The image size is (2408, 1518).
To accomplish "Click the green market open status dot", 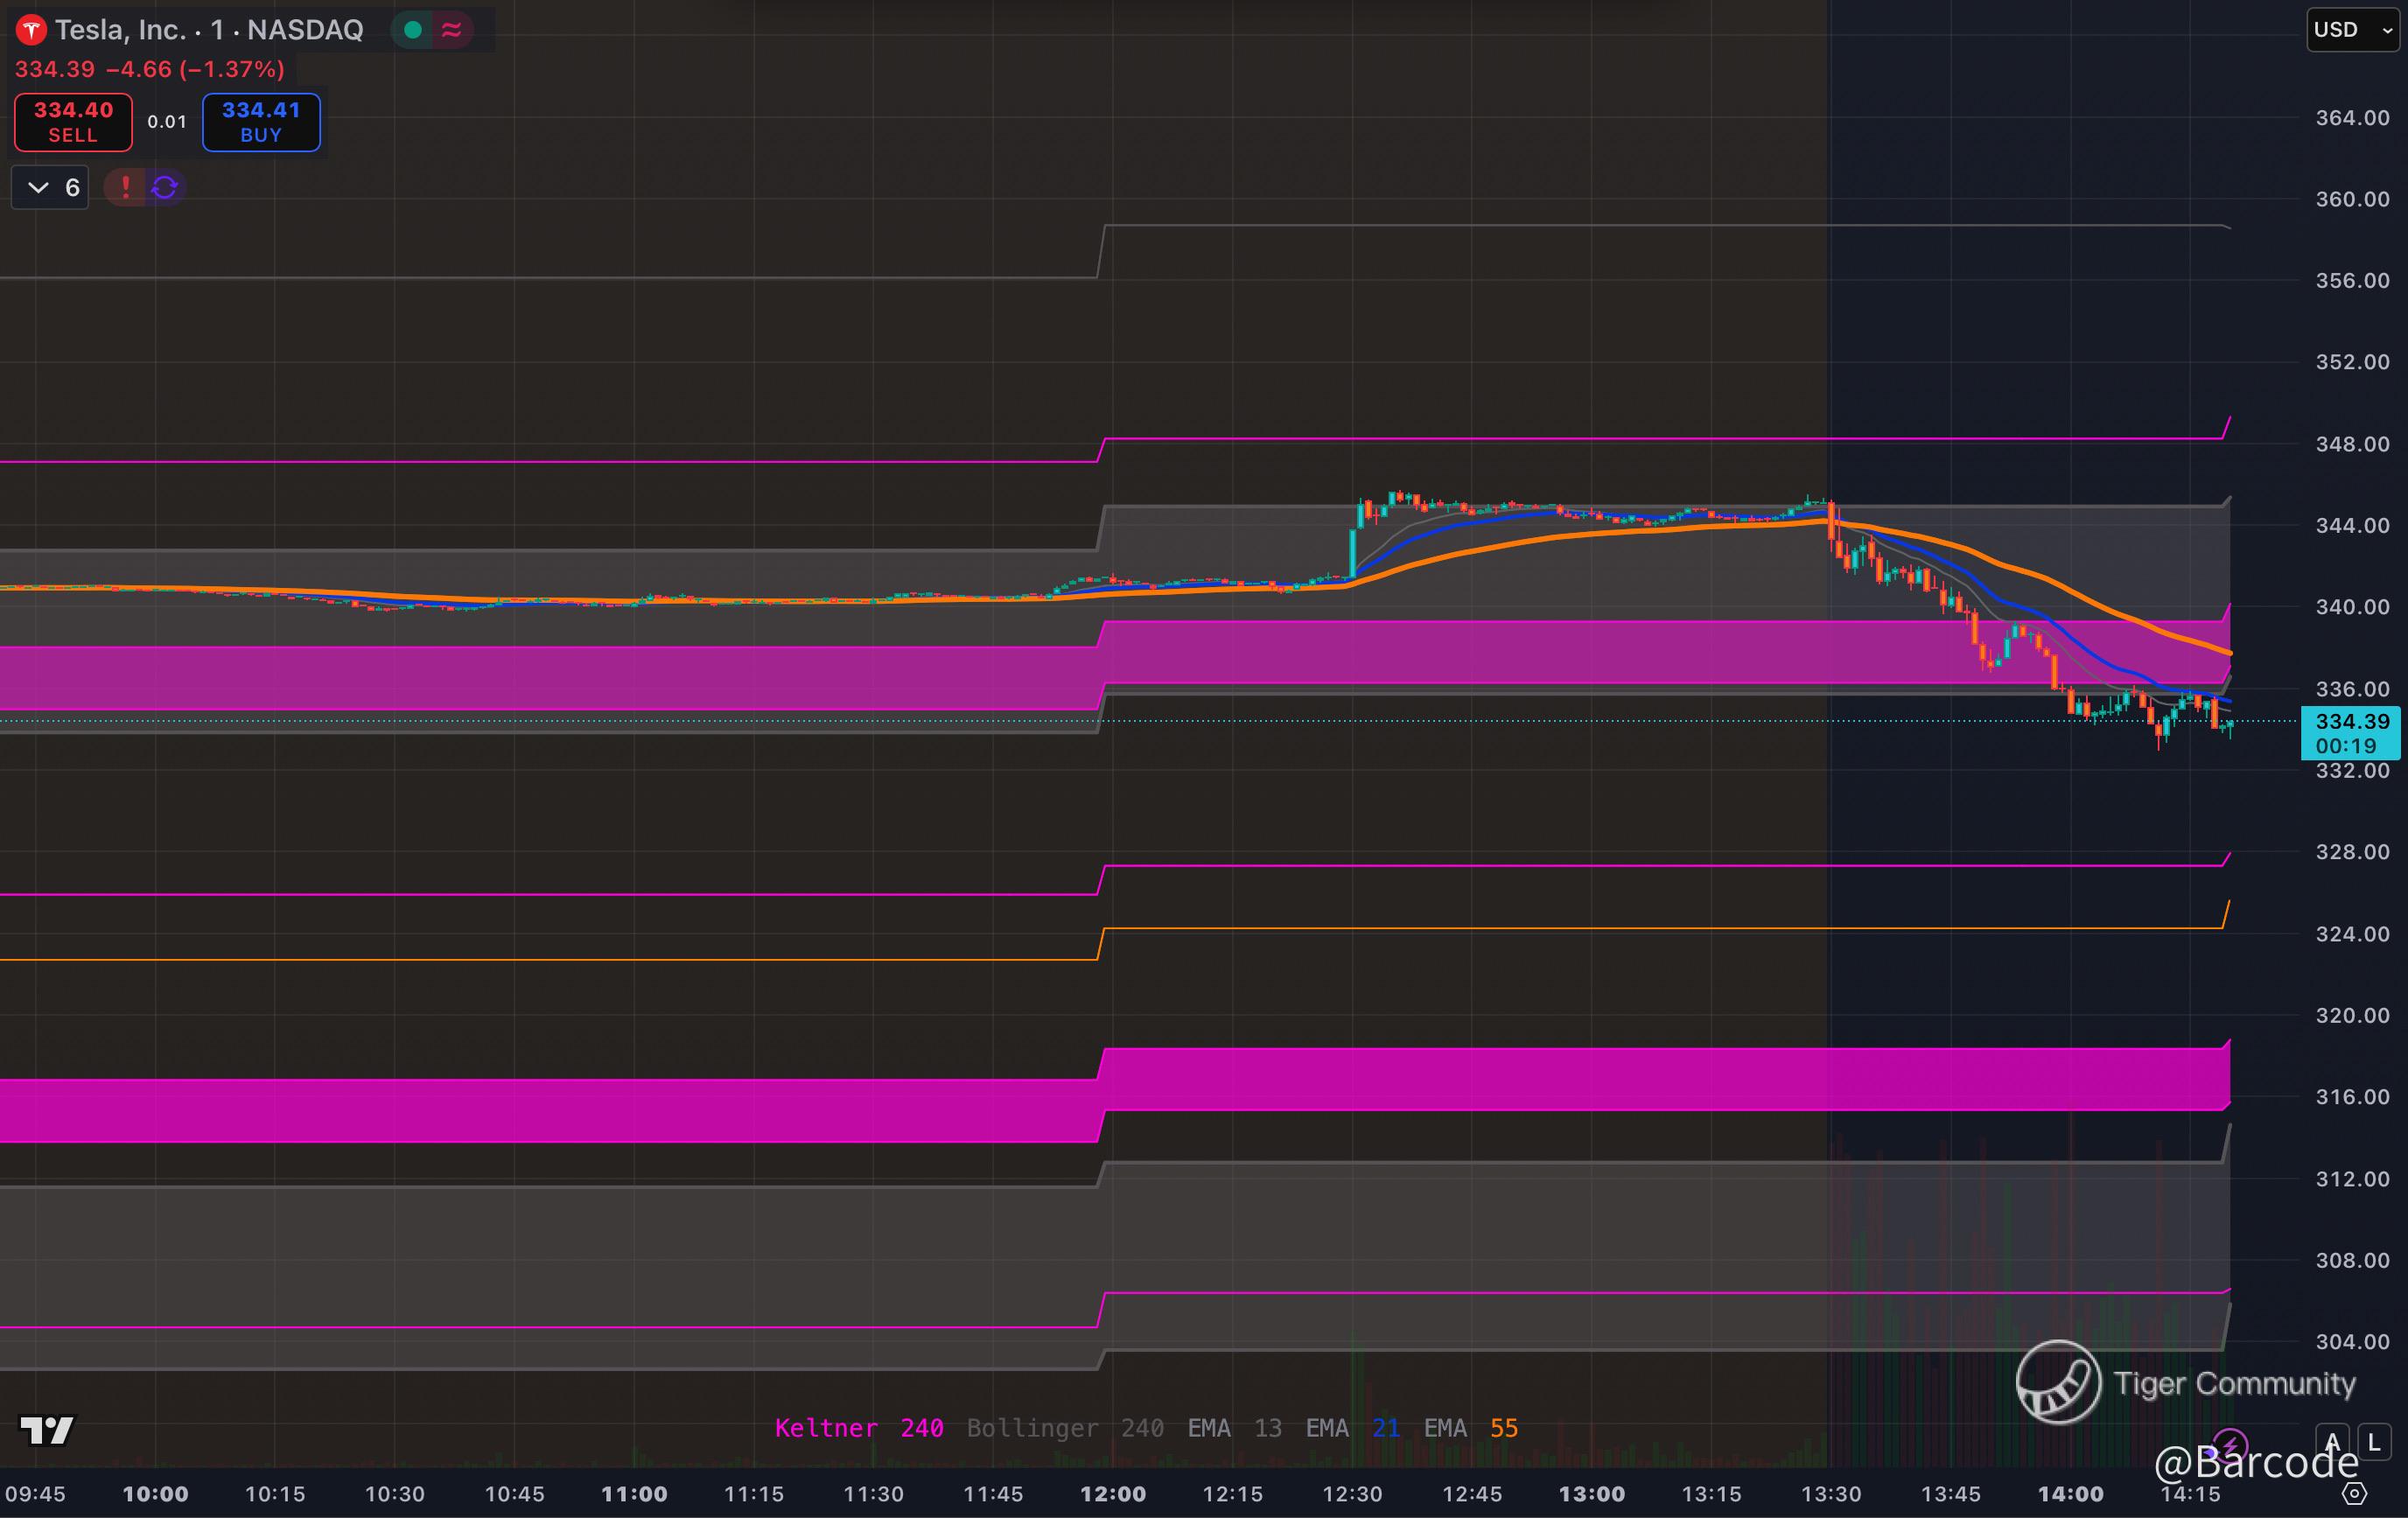I will (412, 30).
